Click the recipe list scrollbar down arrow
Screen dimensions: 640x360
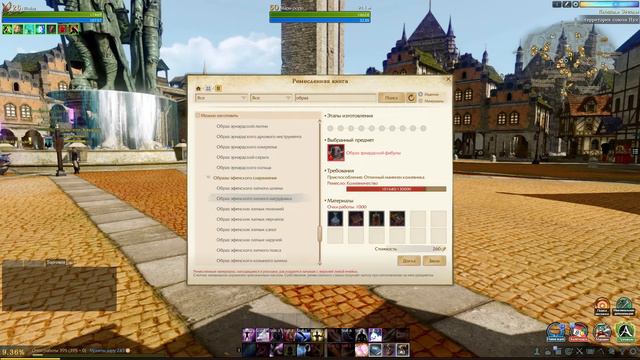[x=320, y=264]
